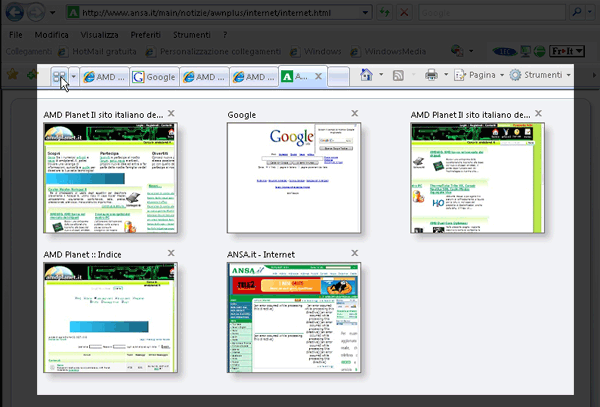Image resolution: width=600 pixels, height=407 pixels.
Task: Close the active ANSA tab
Action: pos(318,77)
